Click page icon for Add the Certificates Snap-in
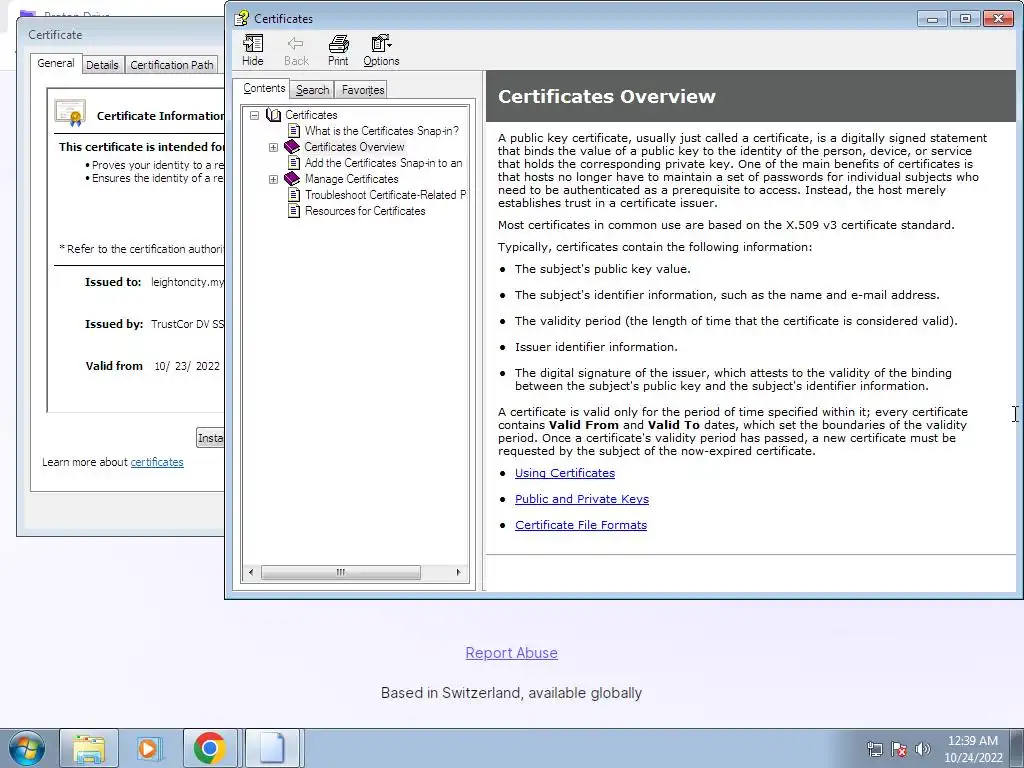This screenshot has width=1024, height=768. [294, 163]
